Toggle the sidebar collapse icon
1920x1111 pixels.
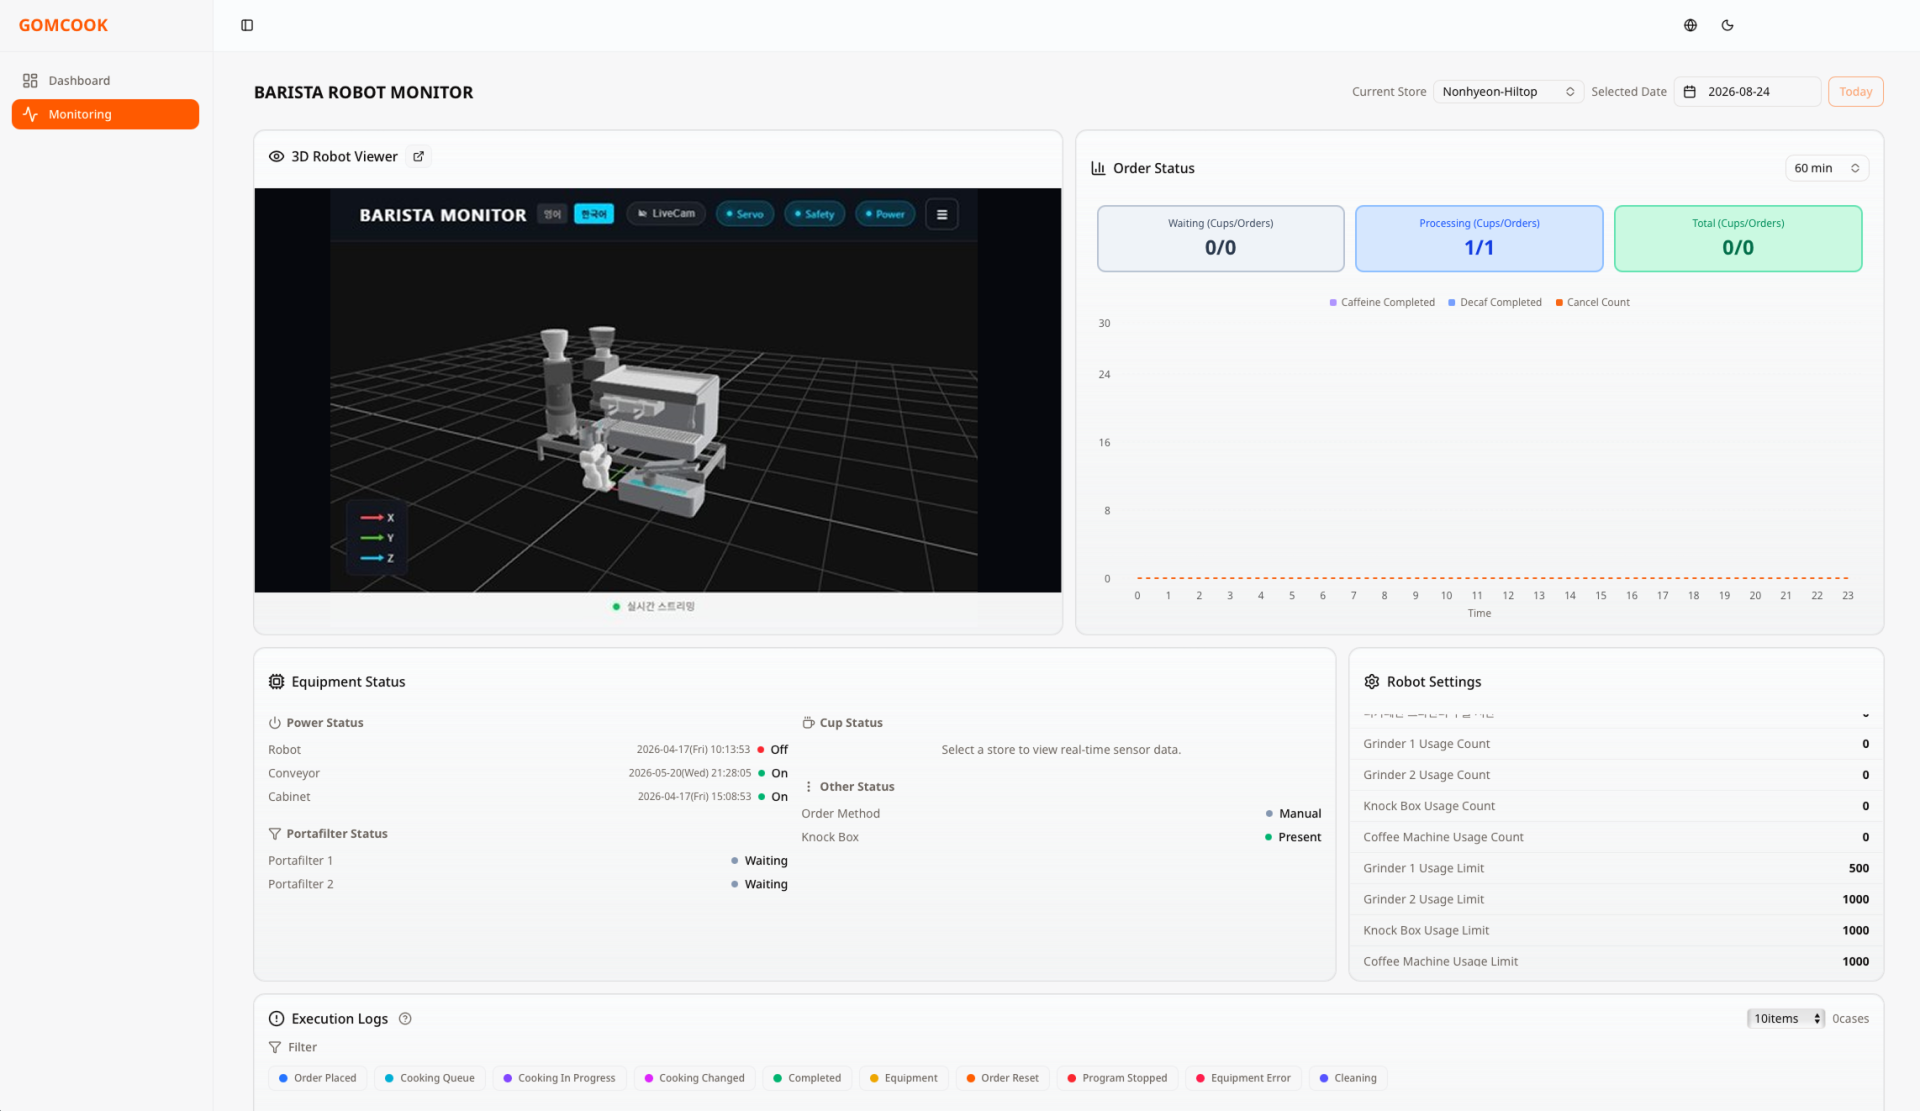(247, 25)
